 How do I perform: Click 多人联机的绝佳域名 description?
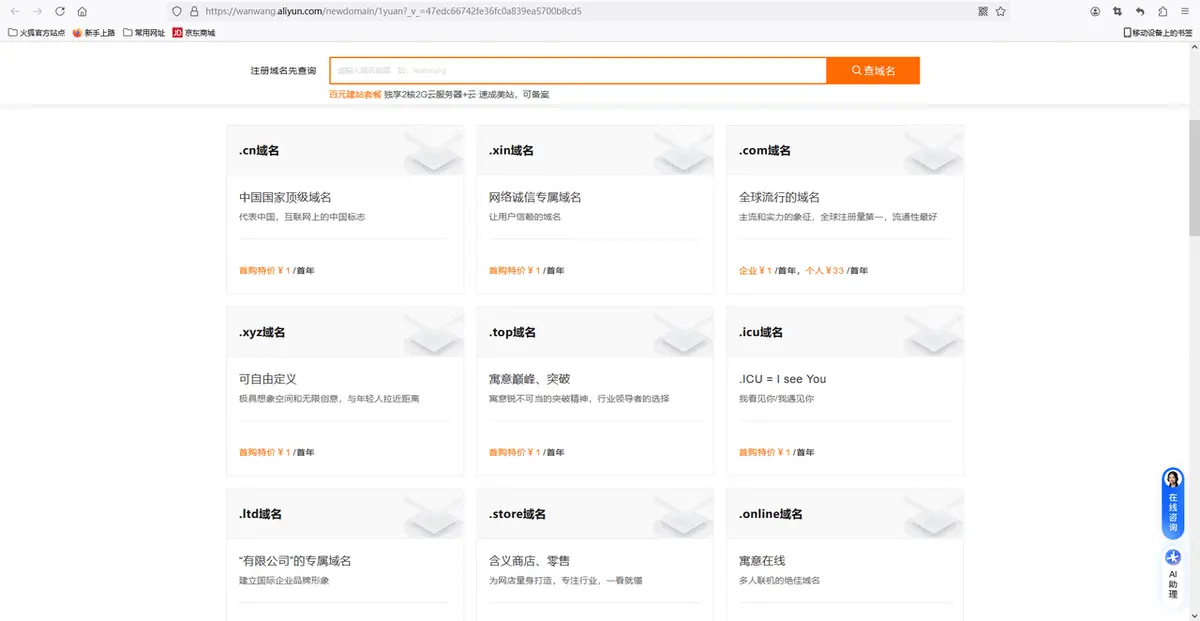[x=779, y=581]
